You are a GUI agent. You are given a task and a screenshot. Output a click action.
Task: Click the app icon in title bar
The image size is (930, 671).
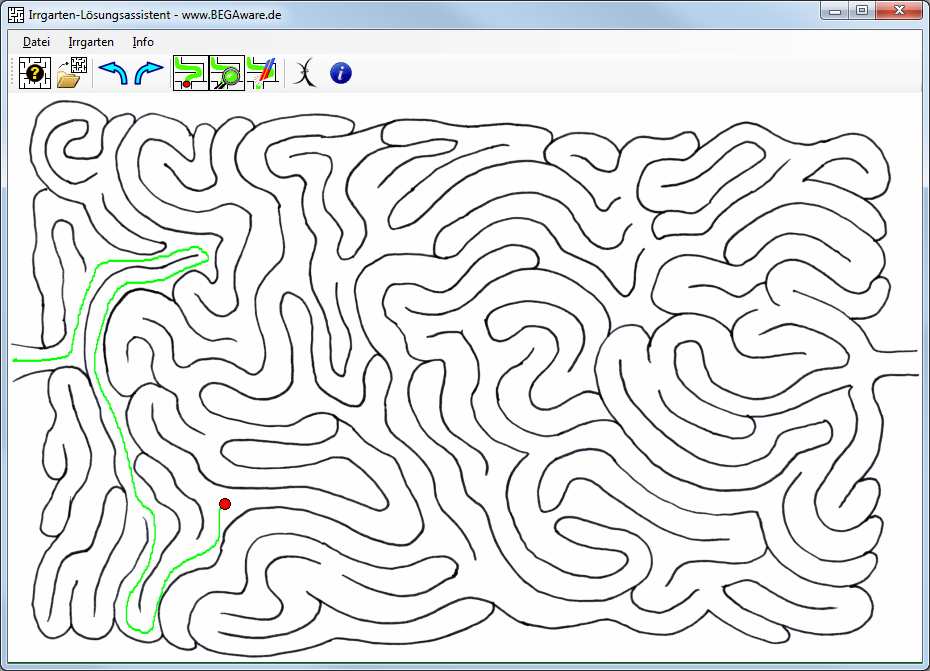click(x=16, y=14)
